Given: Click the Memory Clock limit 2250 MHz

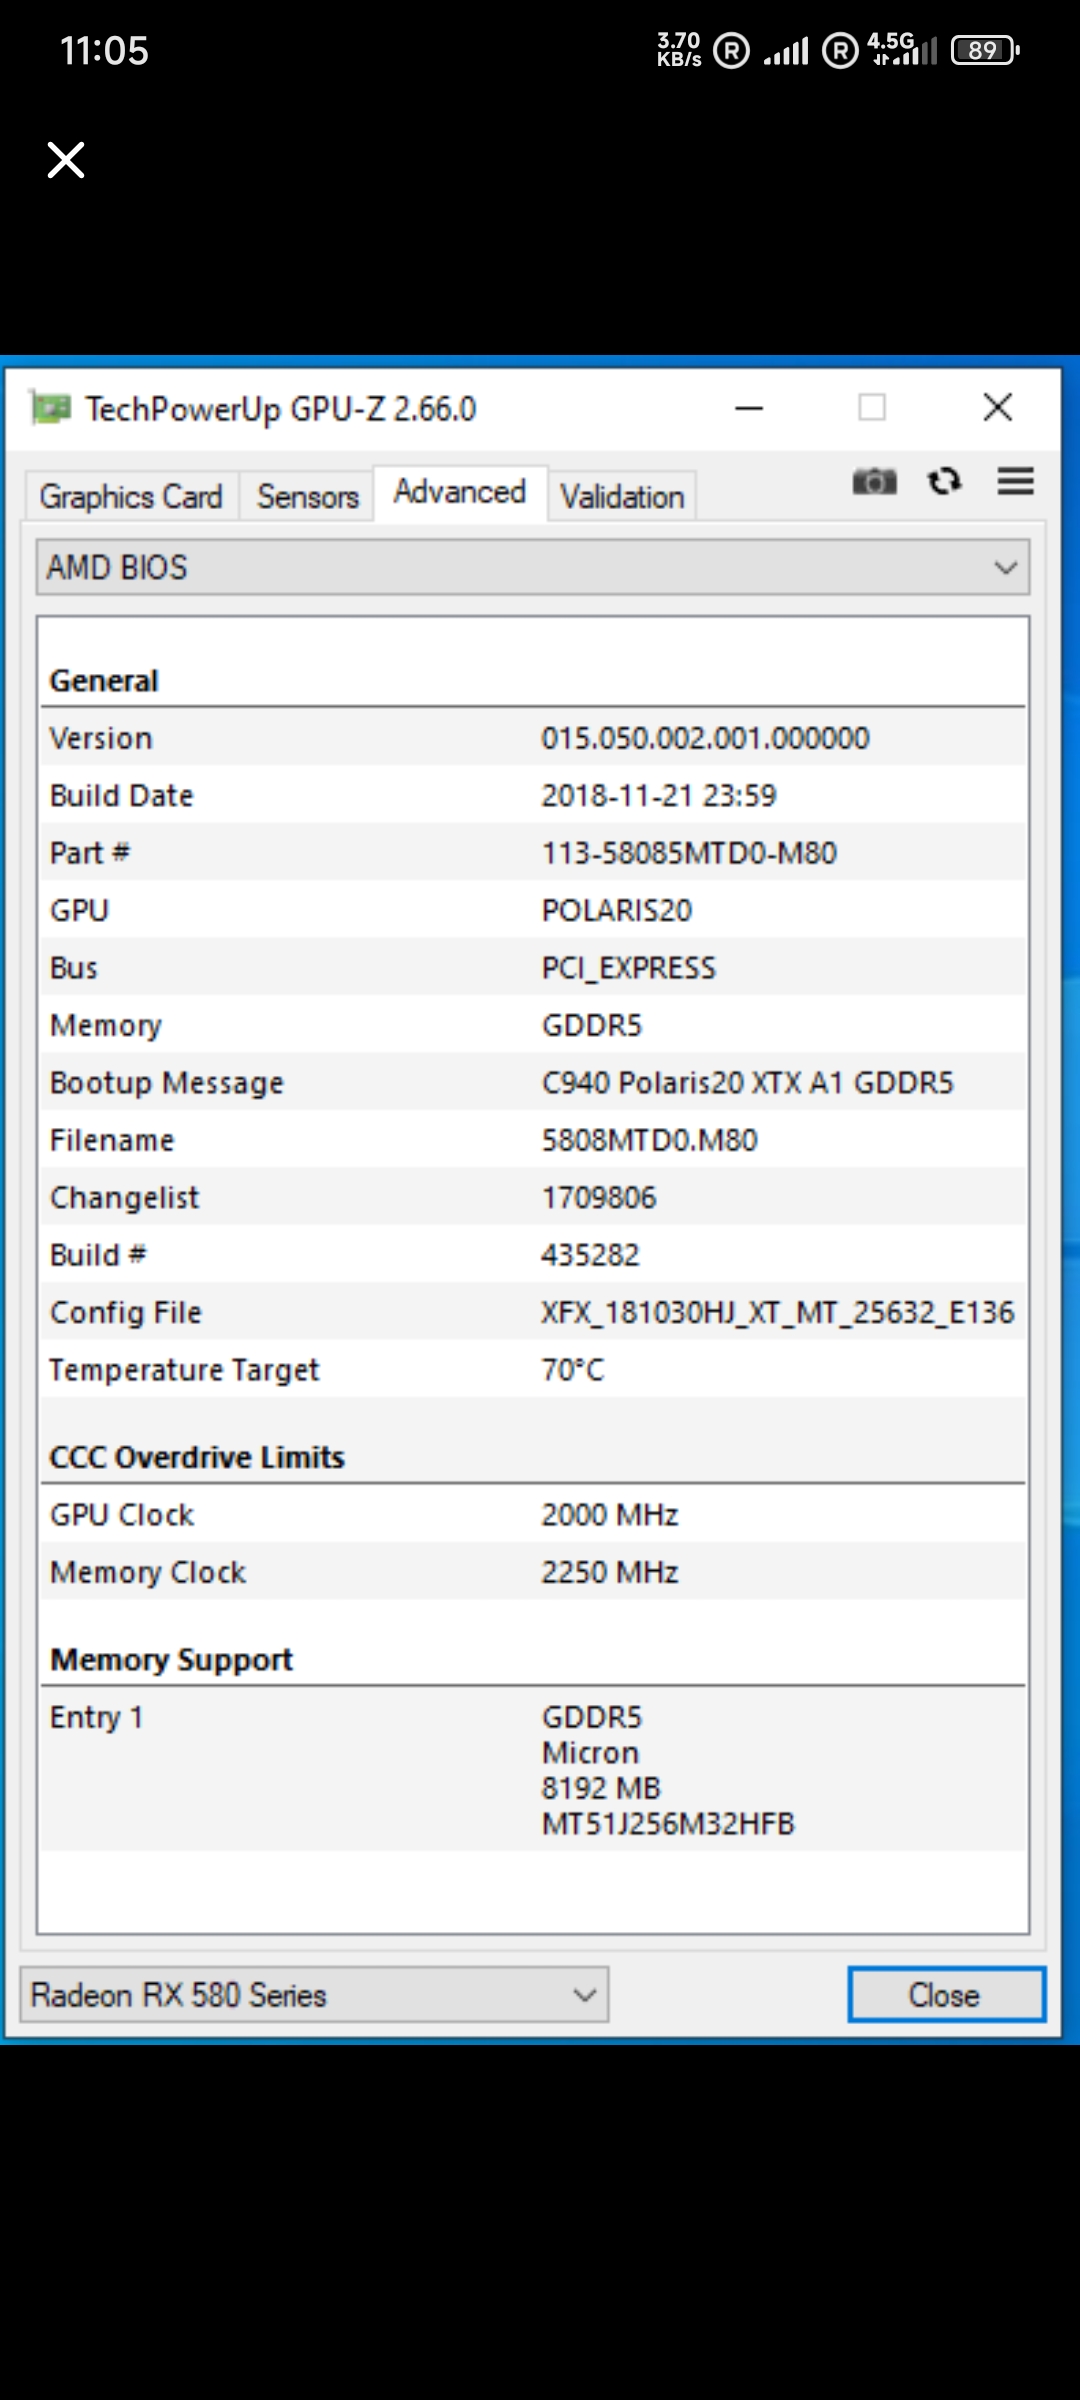Looking at the screenshot, I should coord(610,1573).
